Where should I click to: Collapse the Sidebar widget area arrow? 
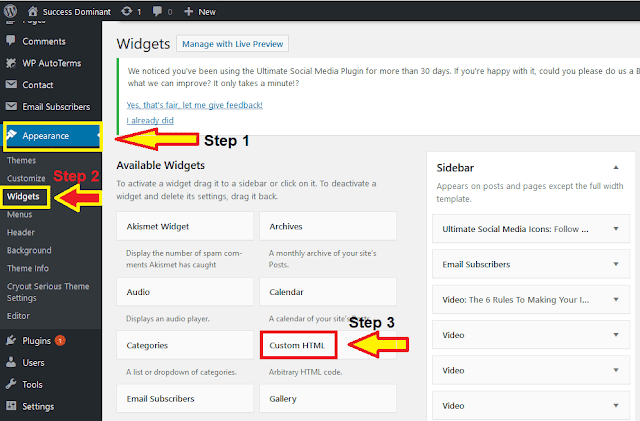[616, 167]
